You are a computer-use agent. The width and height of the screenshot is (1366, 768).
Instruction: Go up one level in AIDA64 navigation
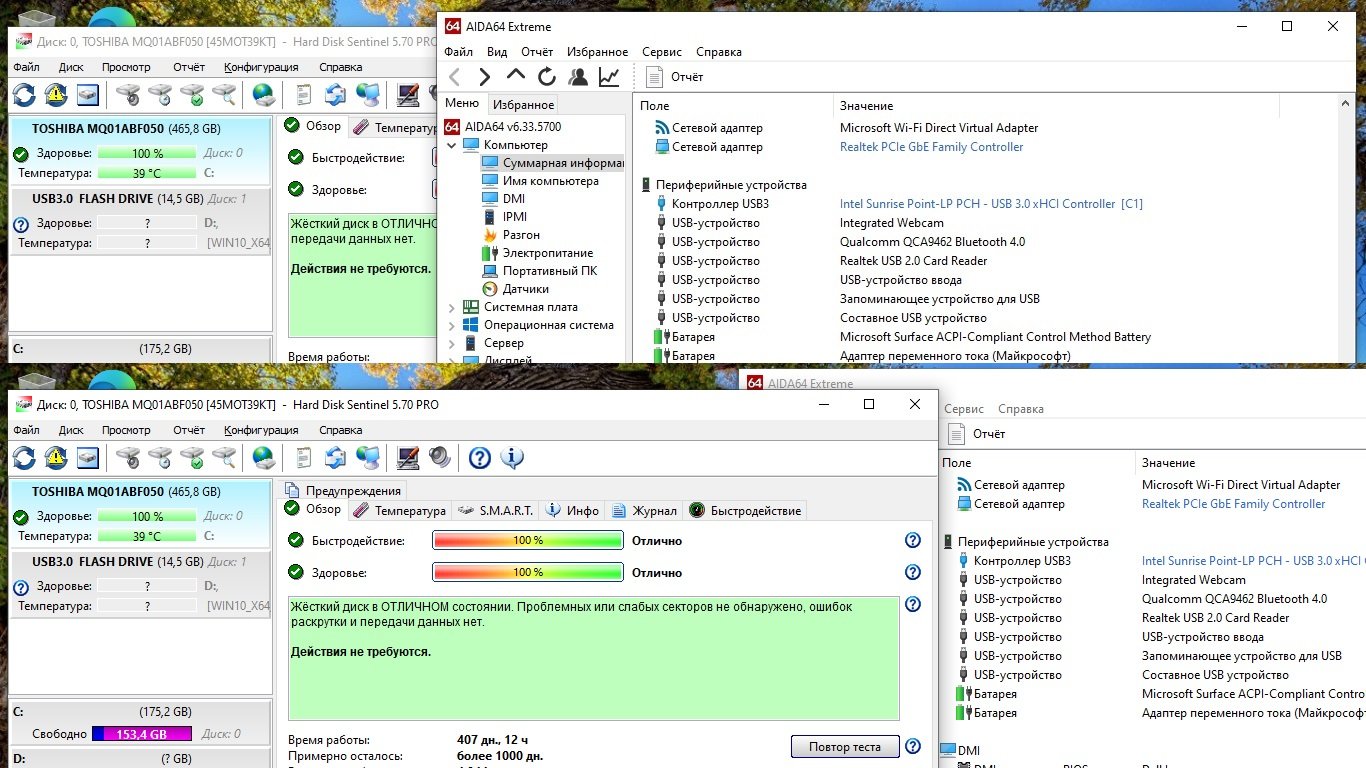click(515, 76)
